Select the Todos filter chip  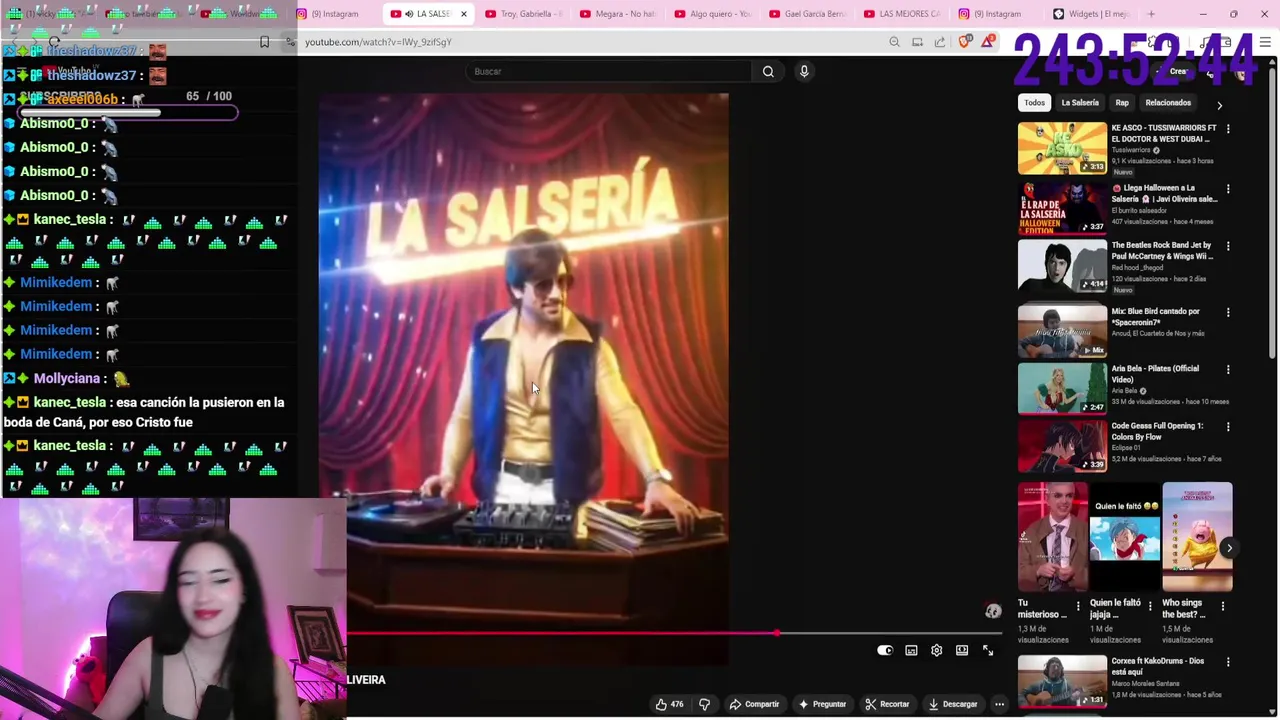tap(1034, 103)
